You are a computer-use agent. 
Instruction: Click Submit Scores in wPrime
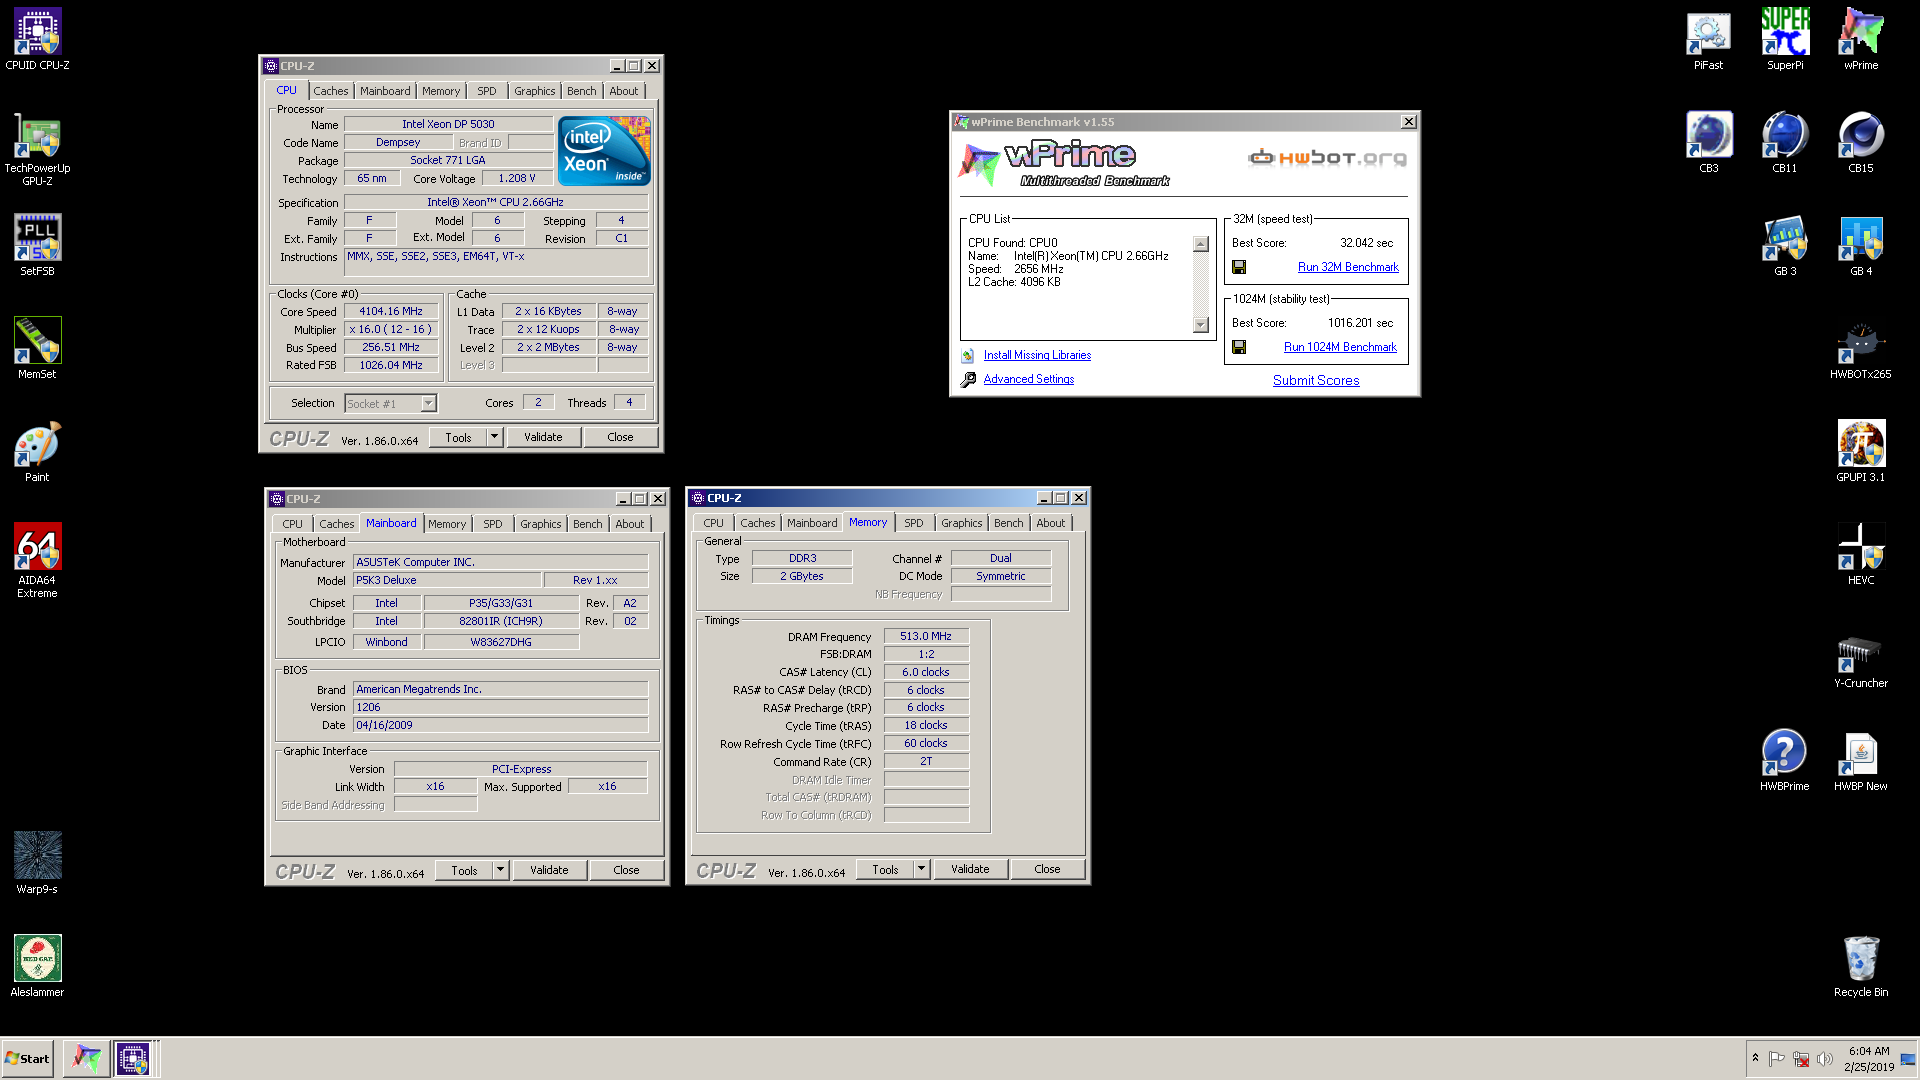click(x=1316, y=380)
